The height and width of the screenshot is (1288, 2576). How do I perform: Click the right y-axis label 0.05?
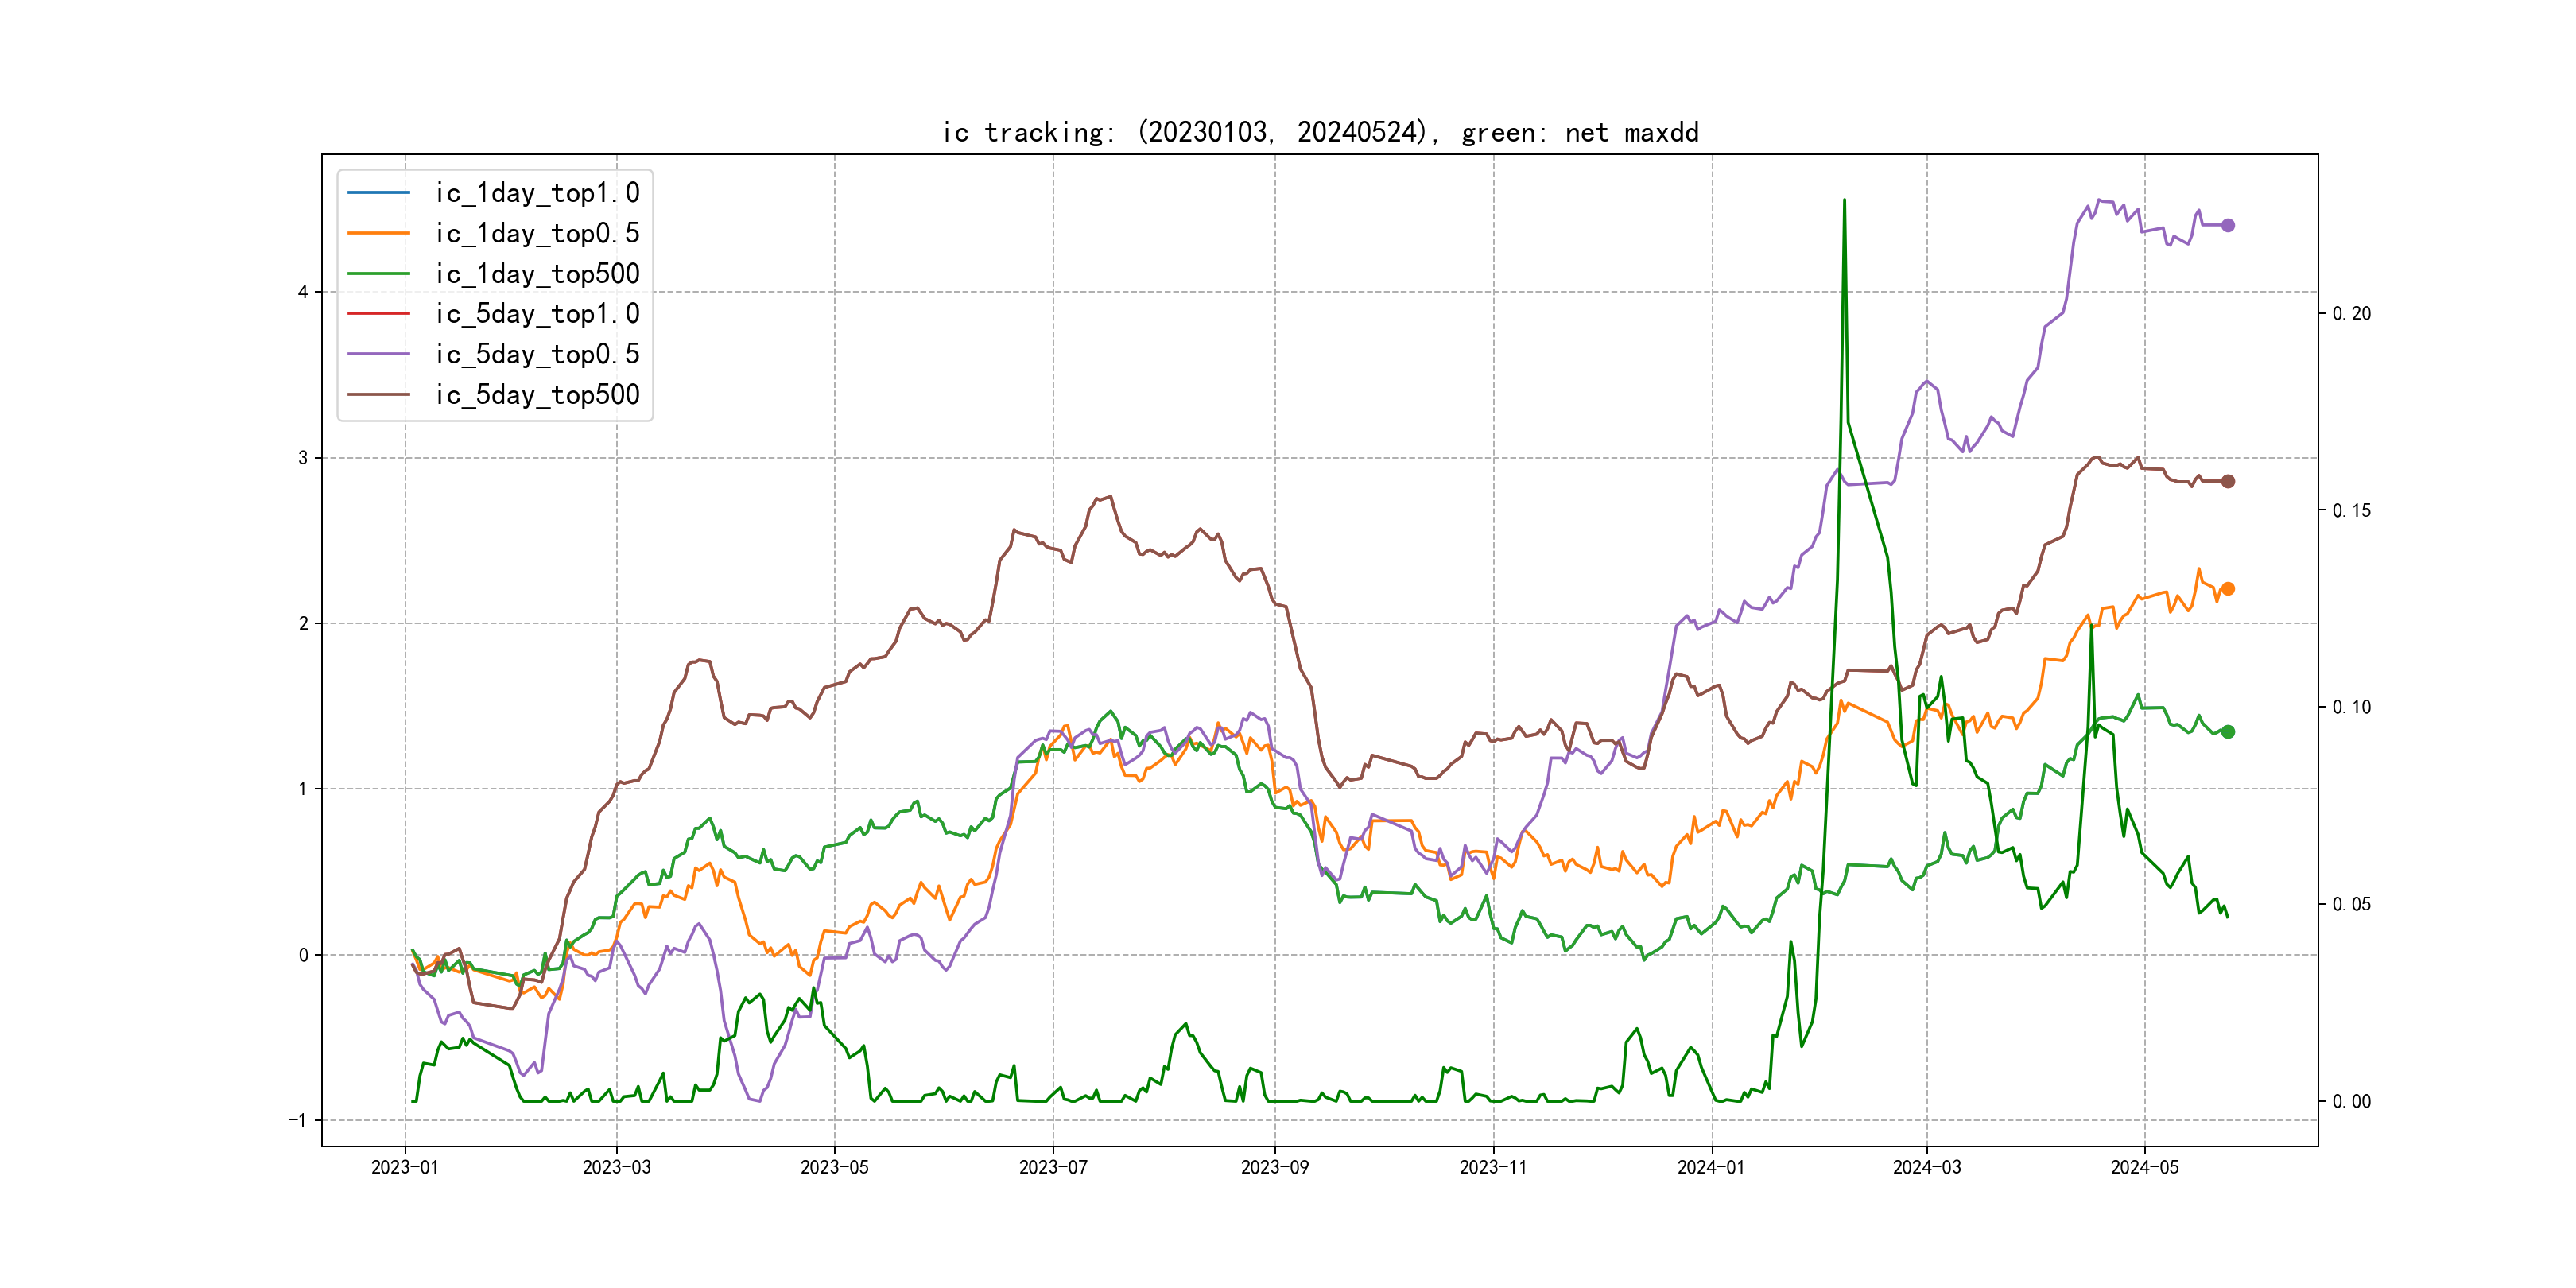click(2351, 905)
